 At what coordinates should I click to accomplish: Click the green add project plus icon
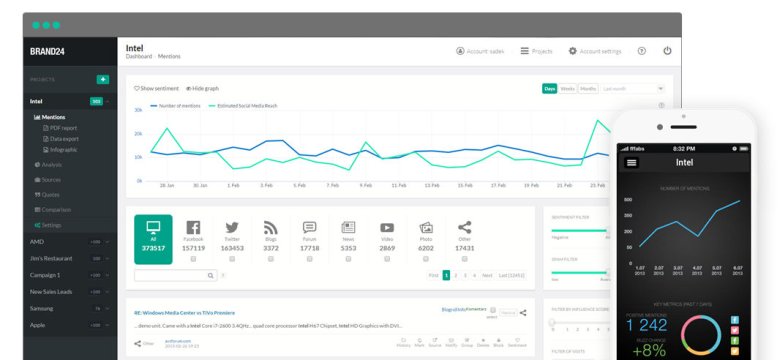coord(103,80)
